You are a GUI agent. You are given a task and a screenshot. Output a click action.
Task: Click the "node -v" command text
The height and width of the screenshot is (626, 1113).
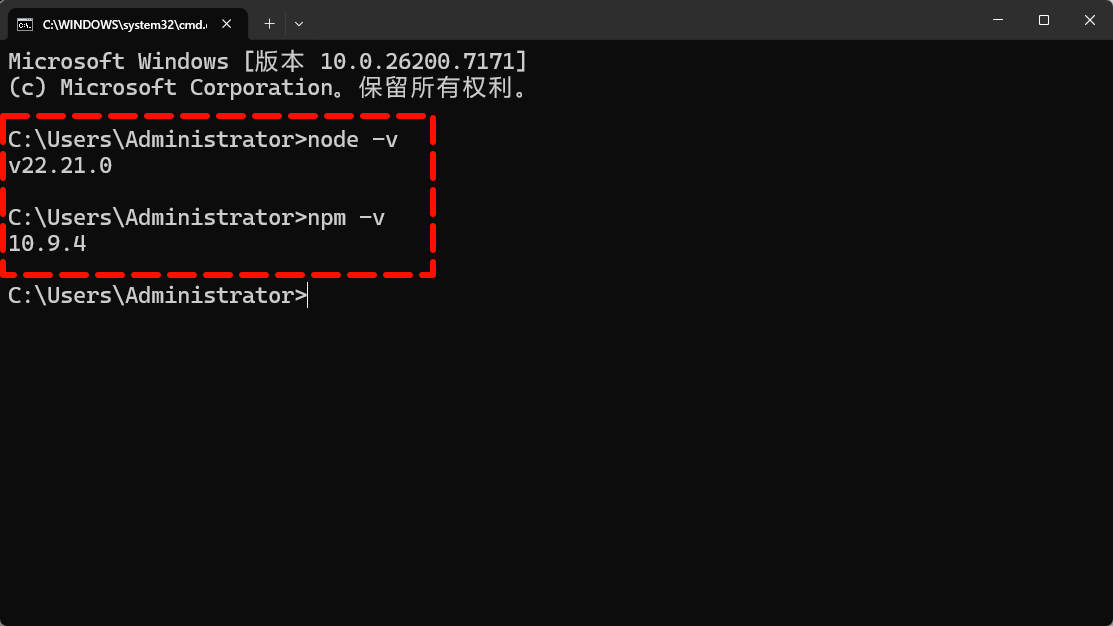point(352,140)
